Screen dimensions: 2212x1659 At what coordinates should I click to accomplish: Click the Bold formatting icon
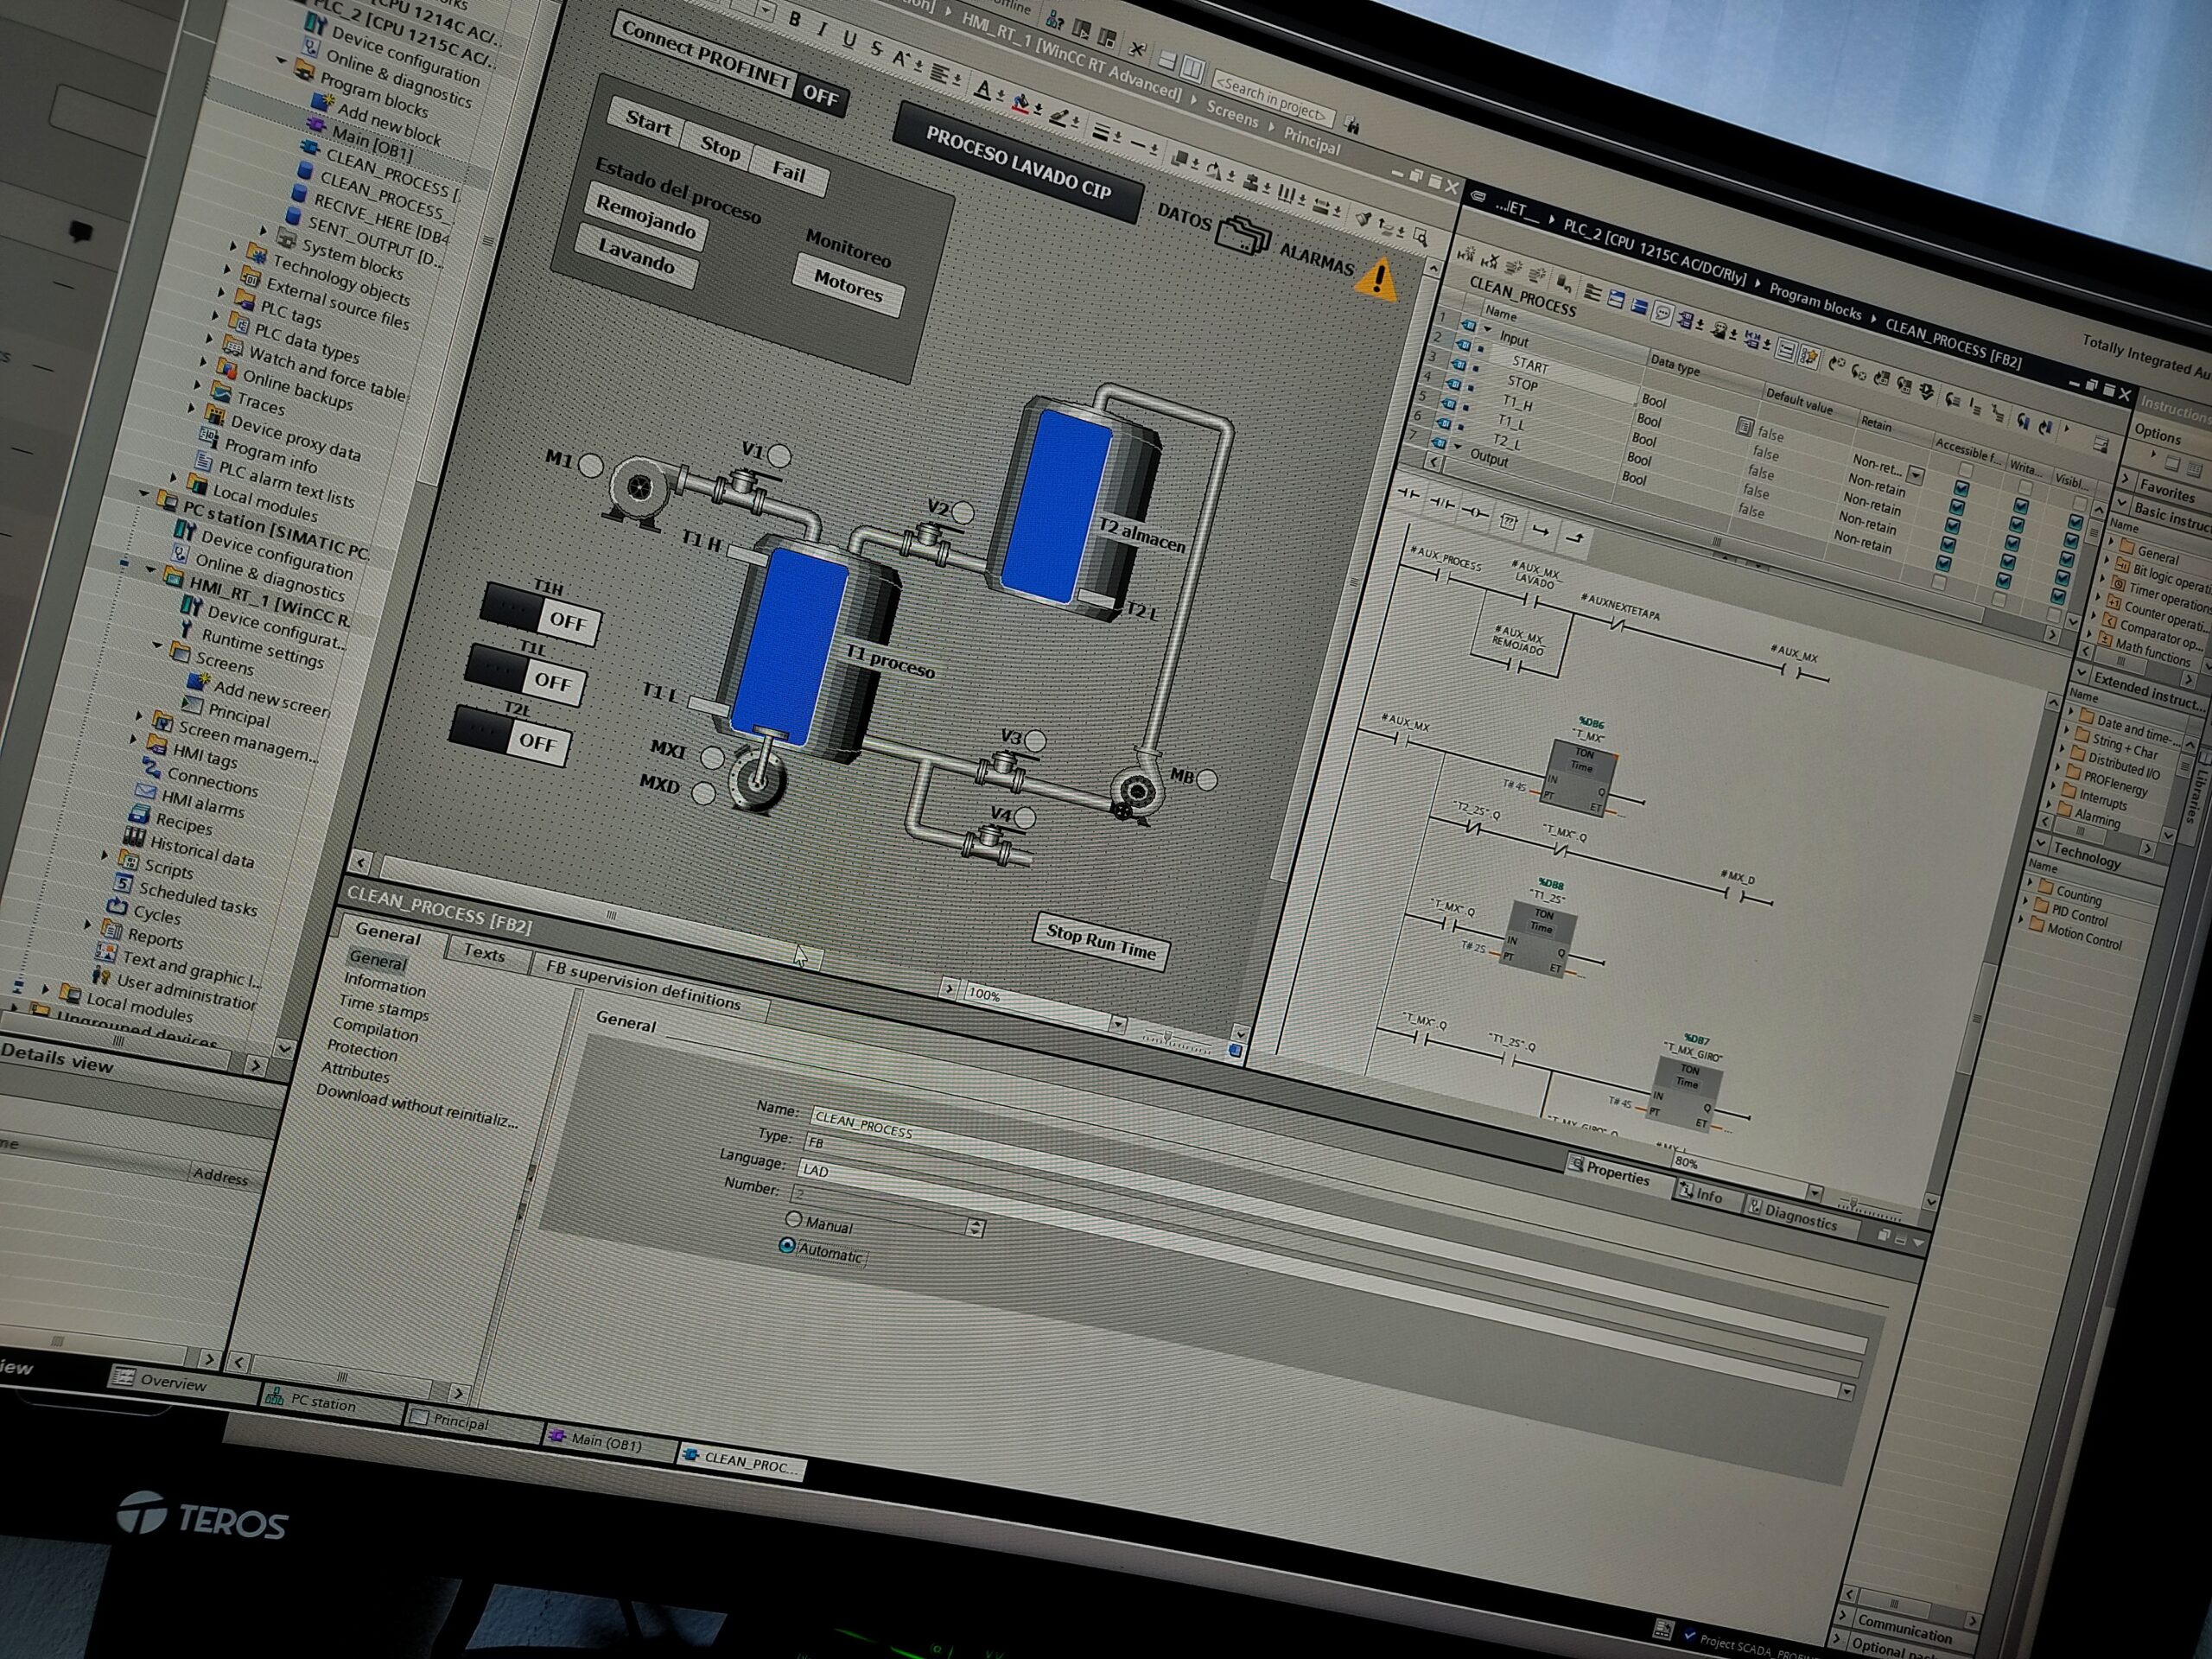795,20
